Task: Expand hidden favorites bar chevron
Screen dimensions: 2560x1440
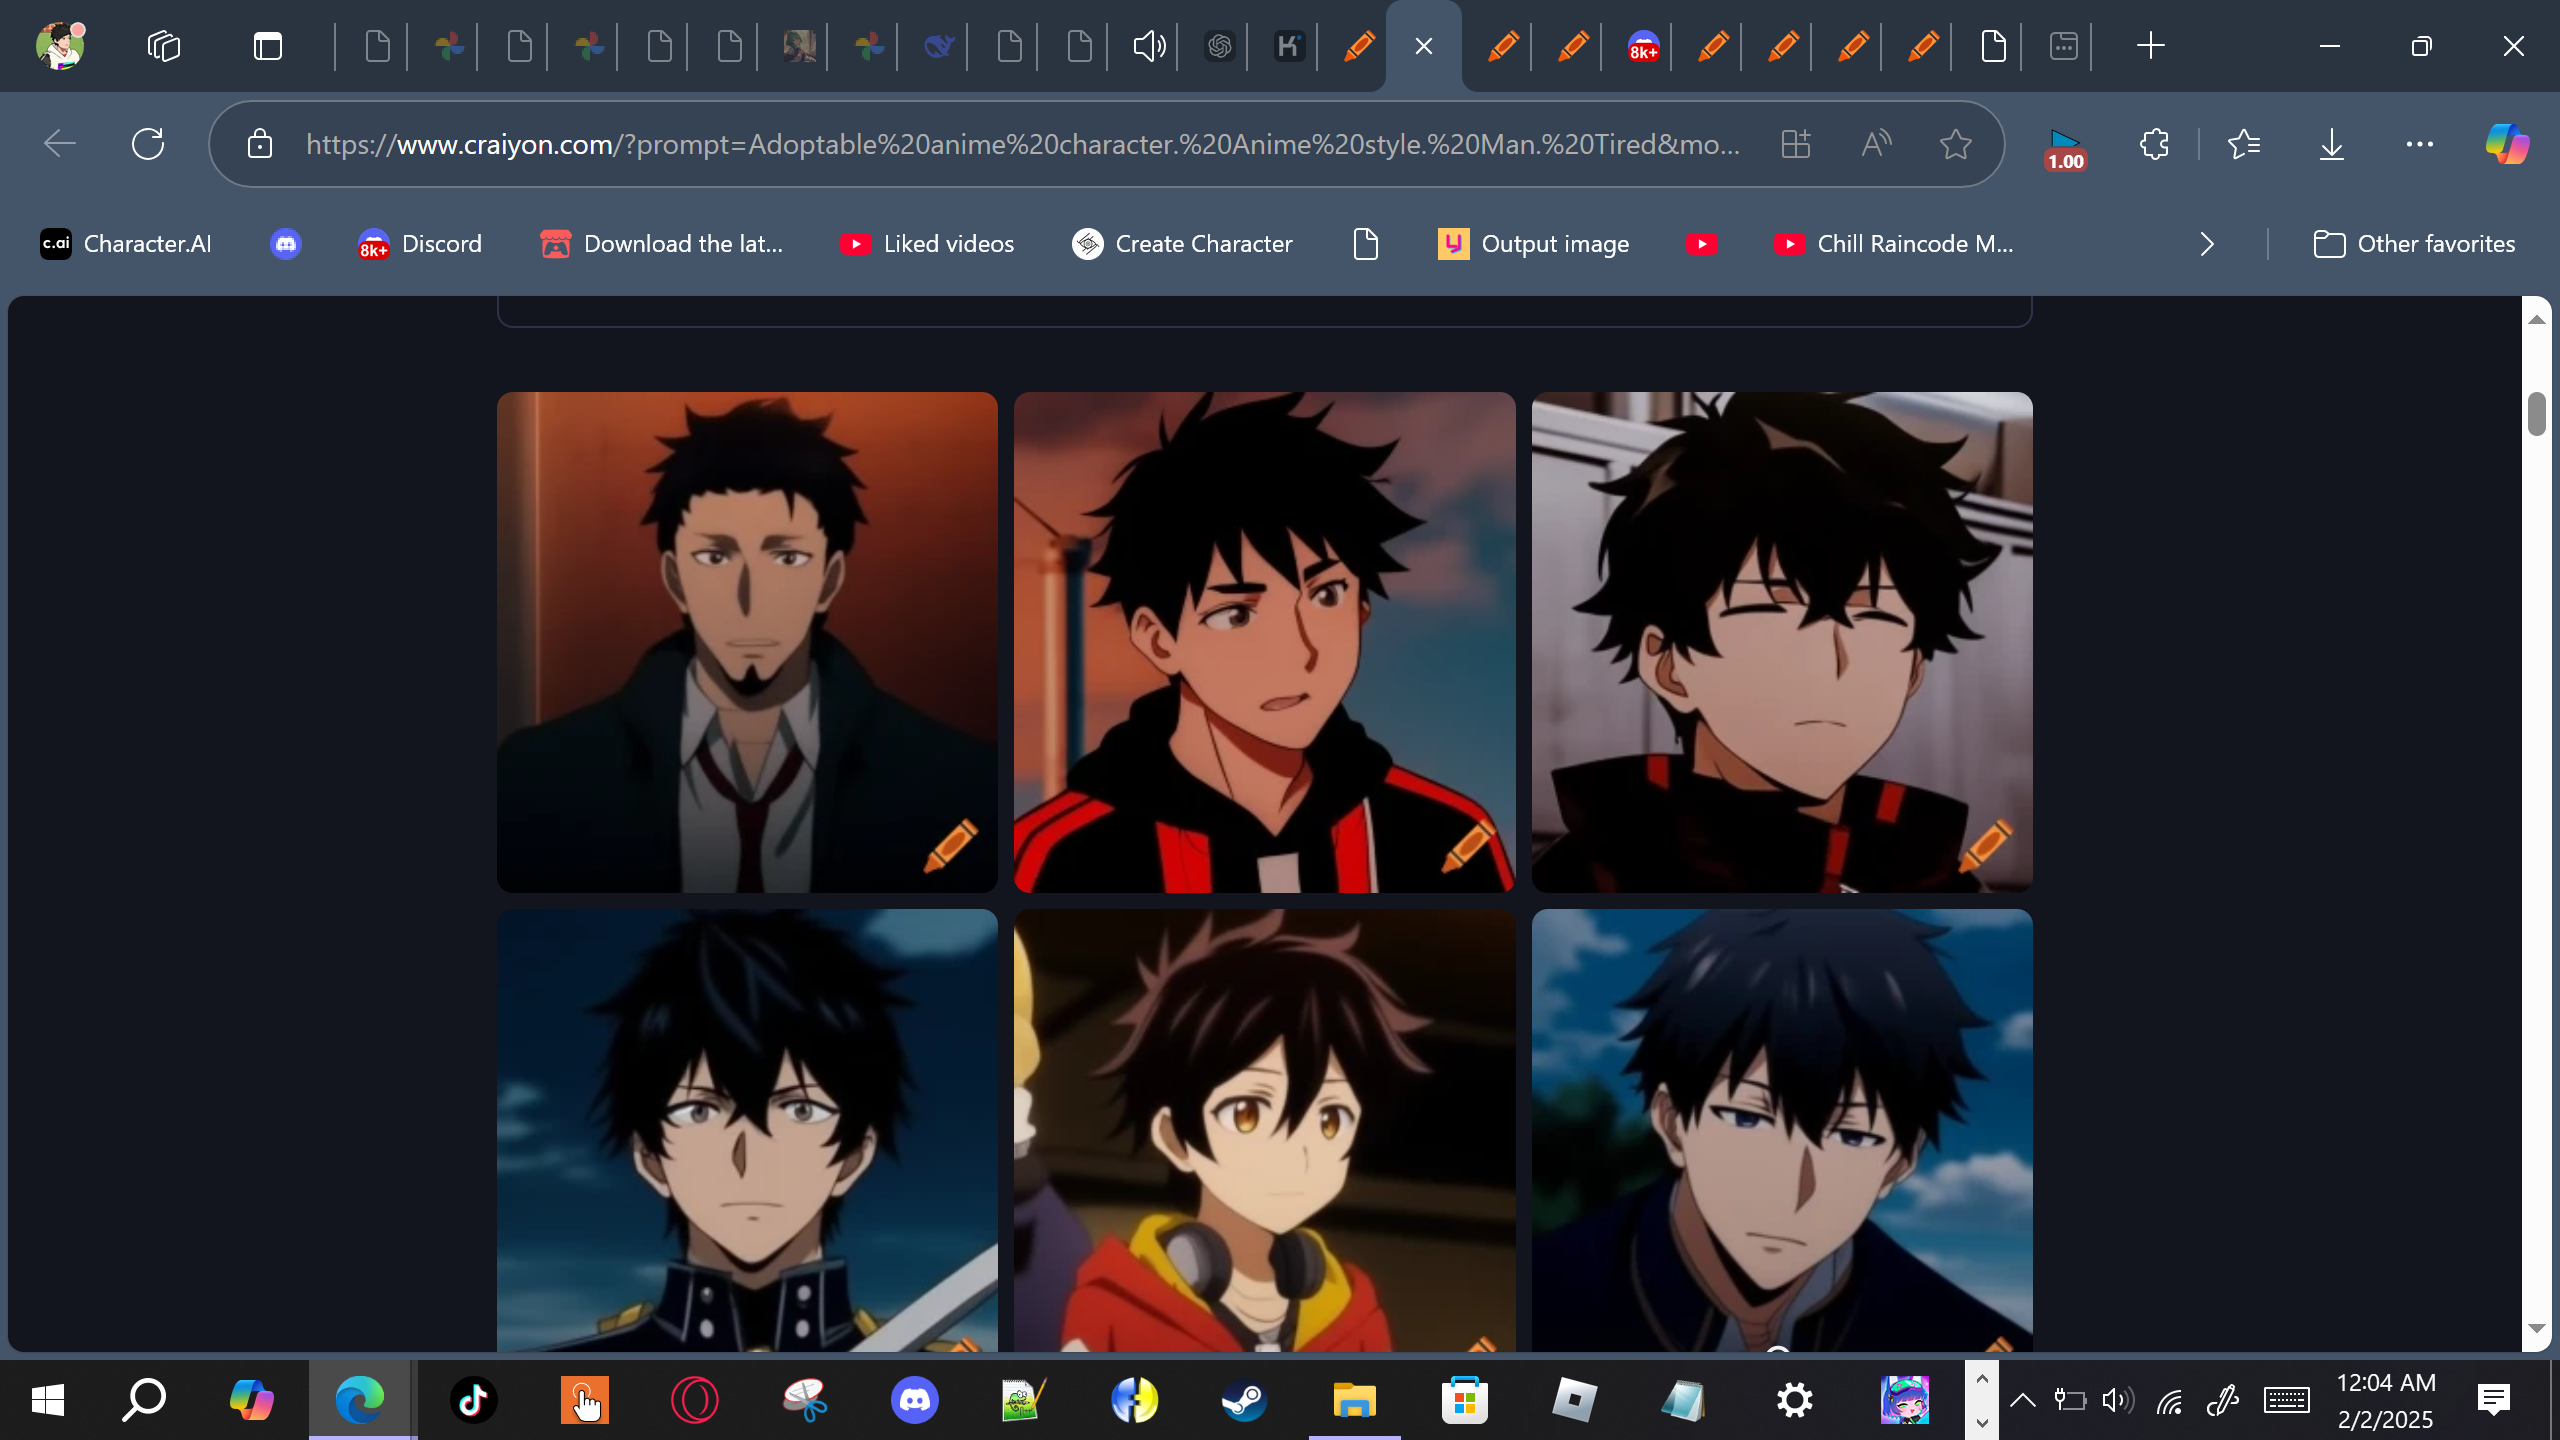Action: (2207, 244)
